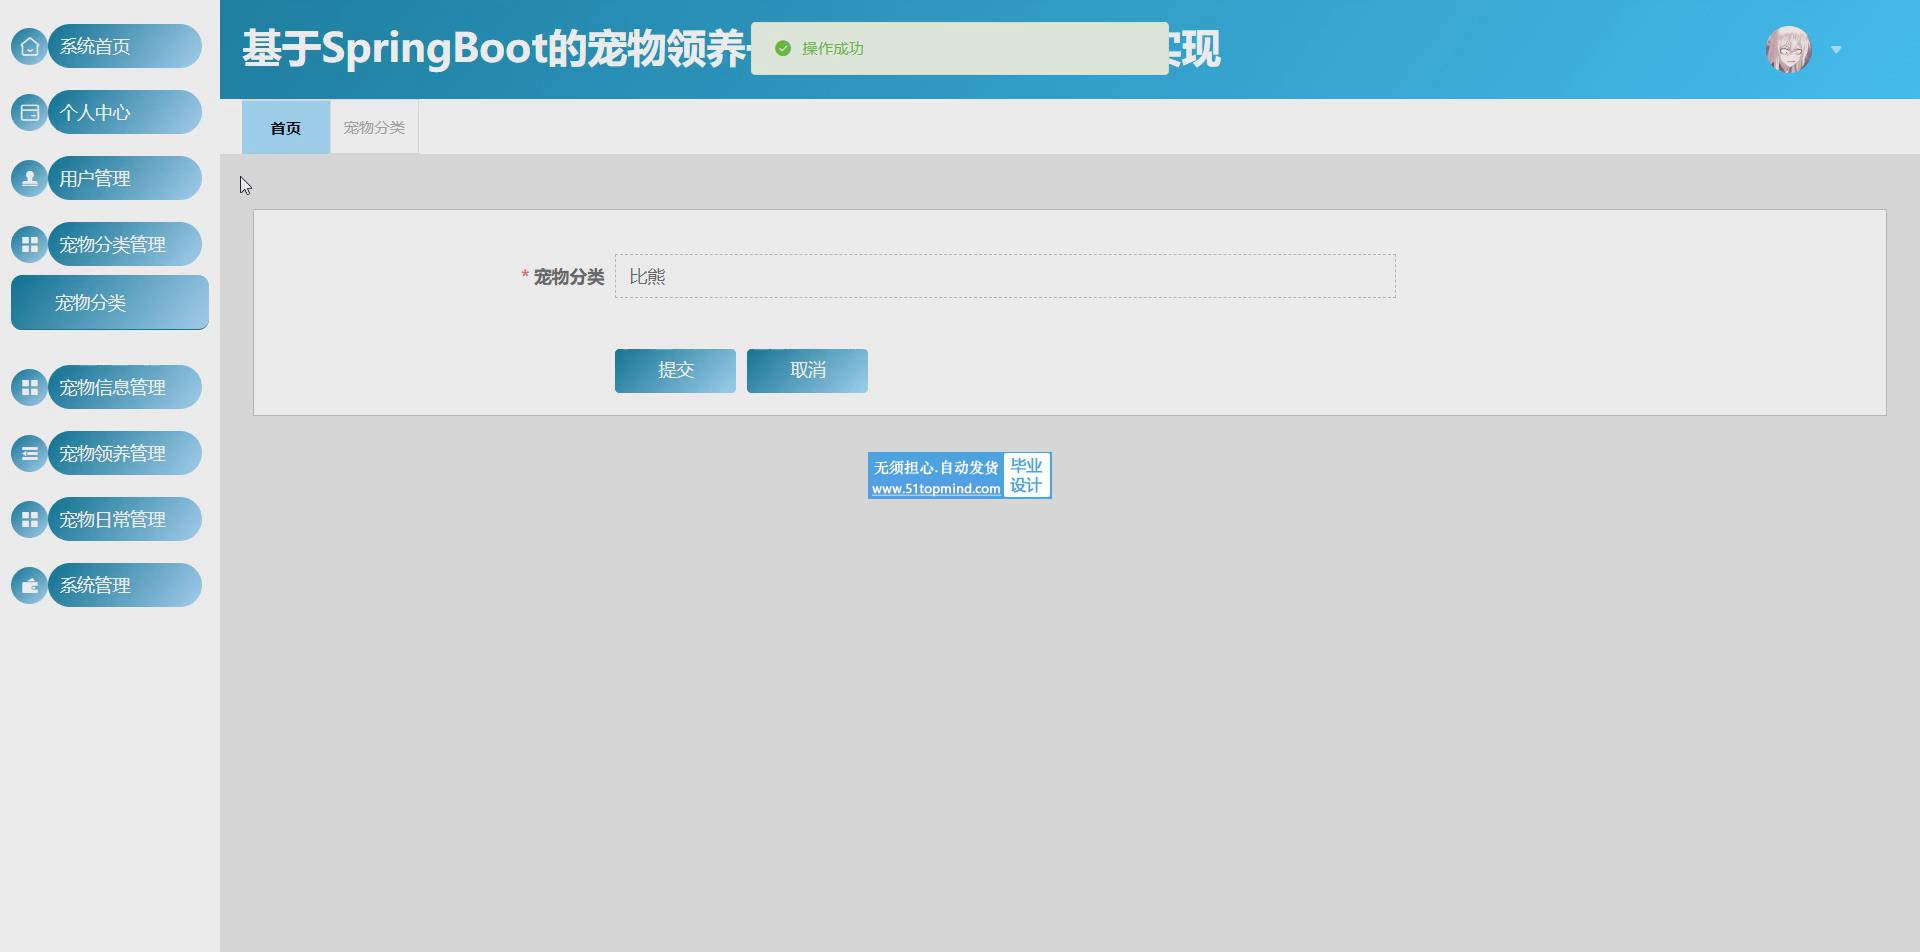Select the 宠物分类 breadcrumb tab
Screen dimensions: 1920x952
pyautogui.click(x=374, y=128)
